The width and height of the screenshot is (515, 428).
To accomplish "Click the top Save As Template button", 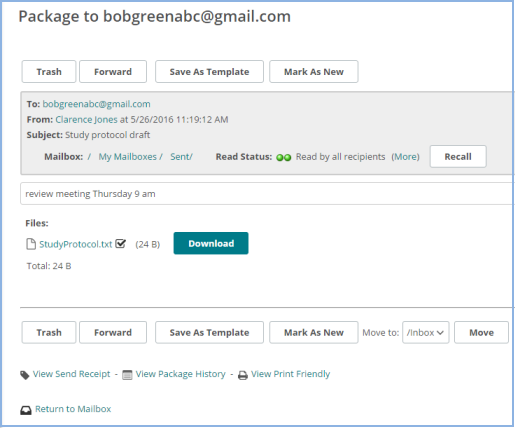I will 209,72.
